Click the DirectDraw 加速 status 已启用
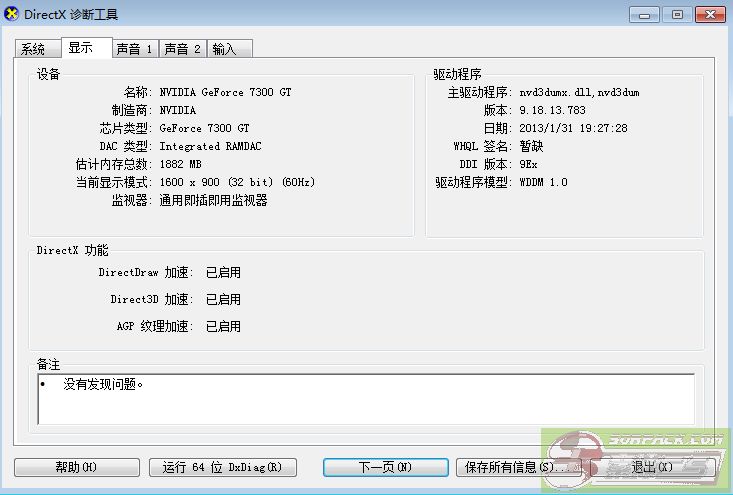Image resolution: width=733 pixels, height=495 pixels. 223,272
